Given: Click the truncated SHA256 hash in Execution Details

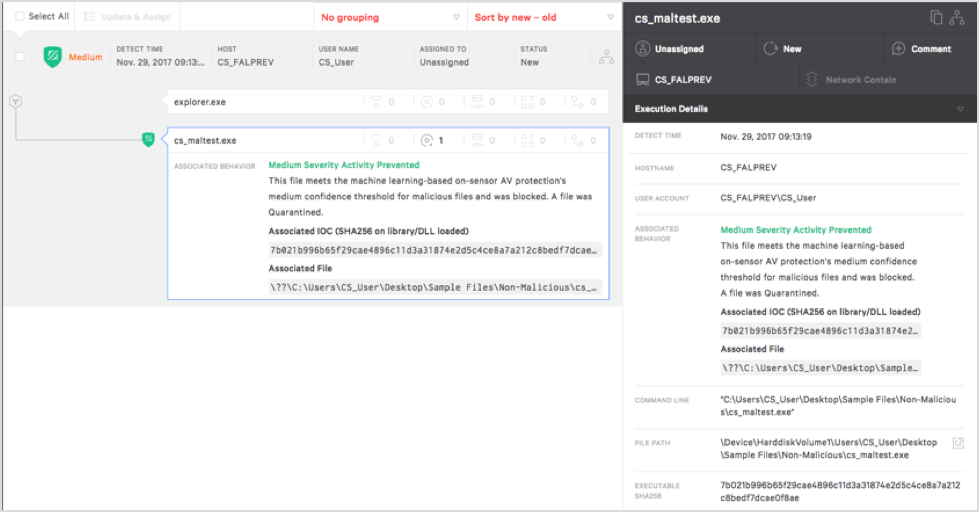Looking at the screenshot, I should click(x=820, y=330).
